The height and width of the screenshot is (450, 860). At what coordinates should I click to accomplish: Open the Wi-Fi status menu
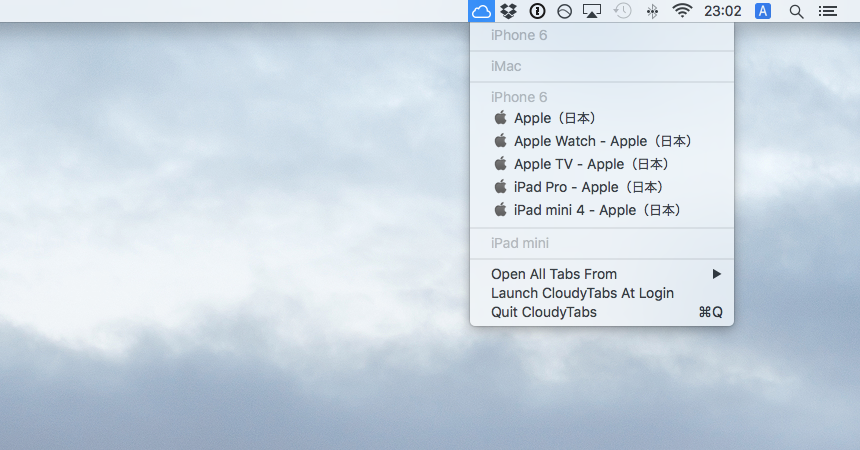click(682, 10)
